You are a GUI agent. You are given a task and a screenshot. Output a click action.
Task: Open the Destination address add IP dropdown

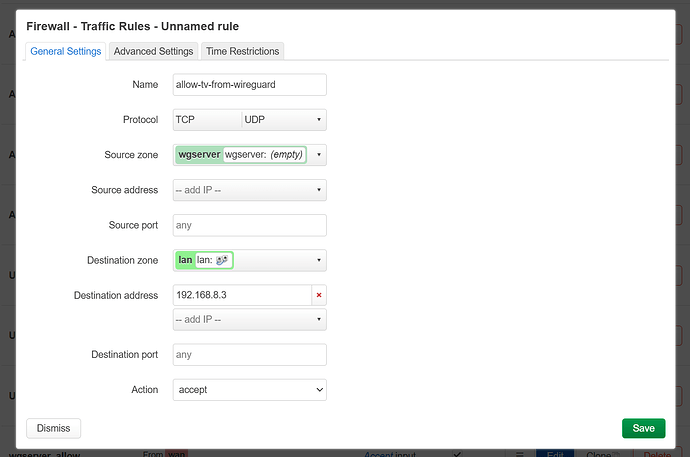click(x=249, y=320)
